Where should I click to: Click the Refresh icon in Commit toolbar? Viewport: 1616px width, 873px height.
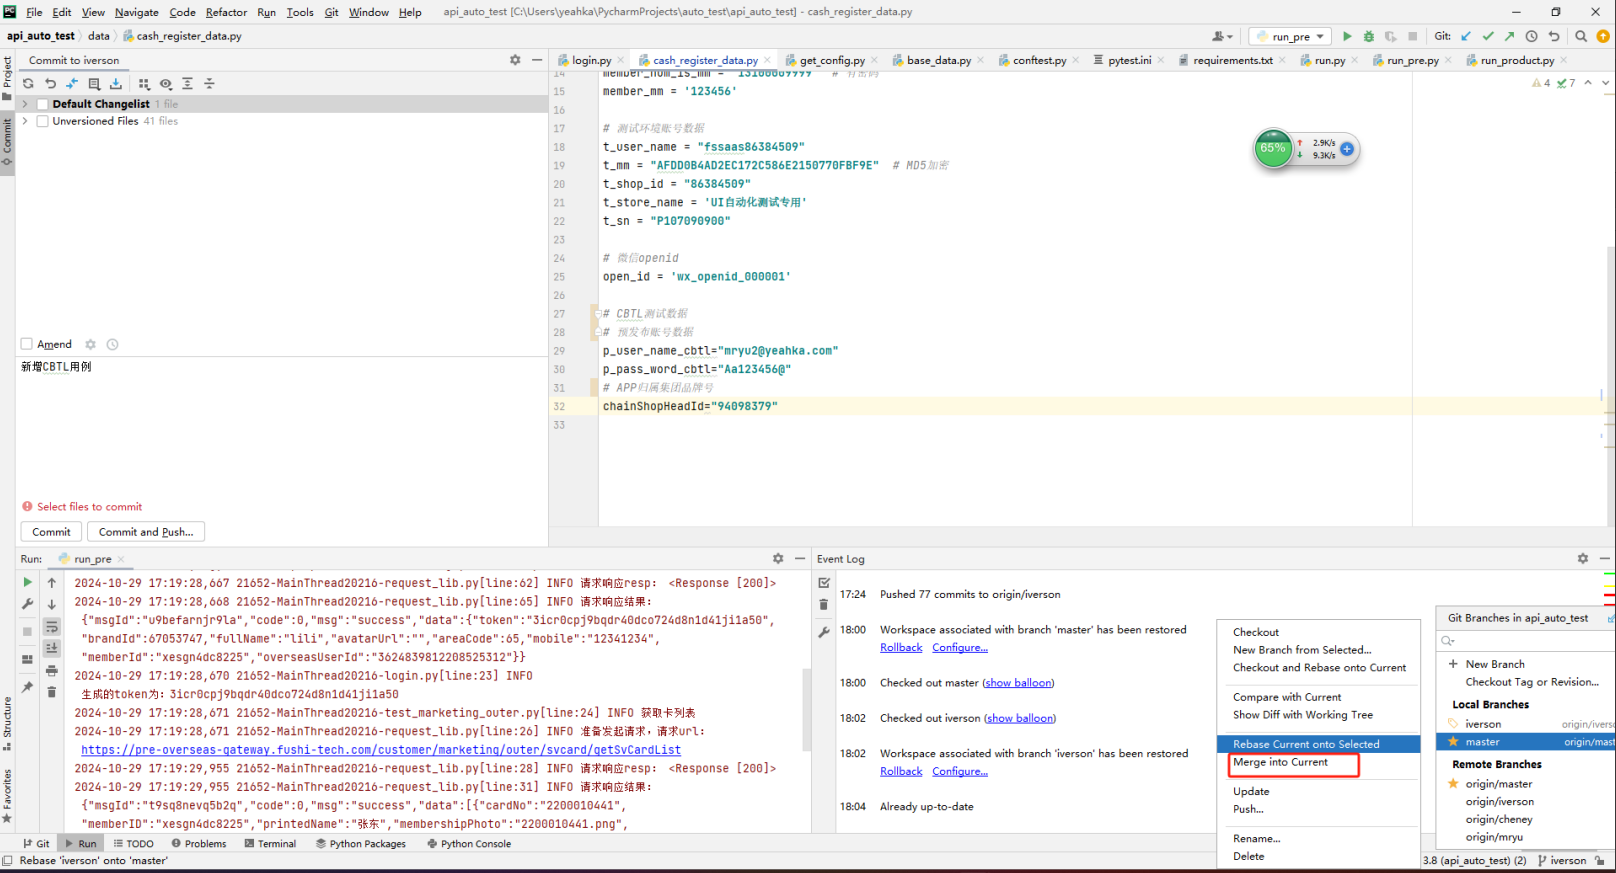click(x=28, y=84)
